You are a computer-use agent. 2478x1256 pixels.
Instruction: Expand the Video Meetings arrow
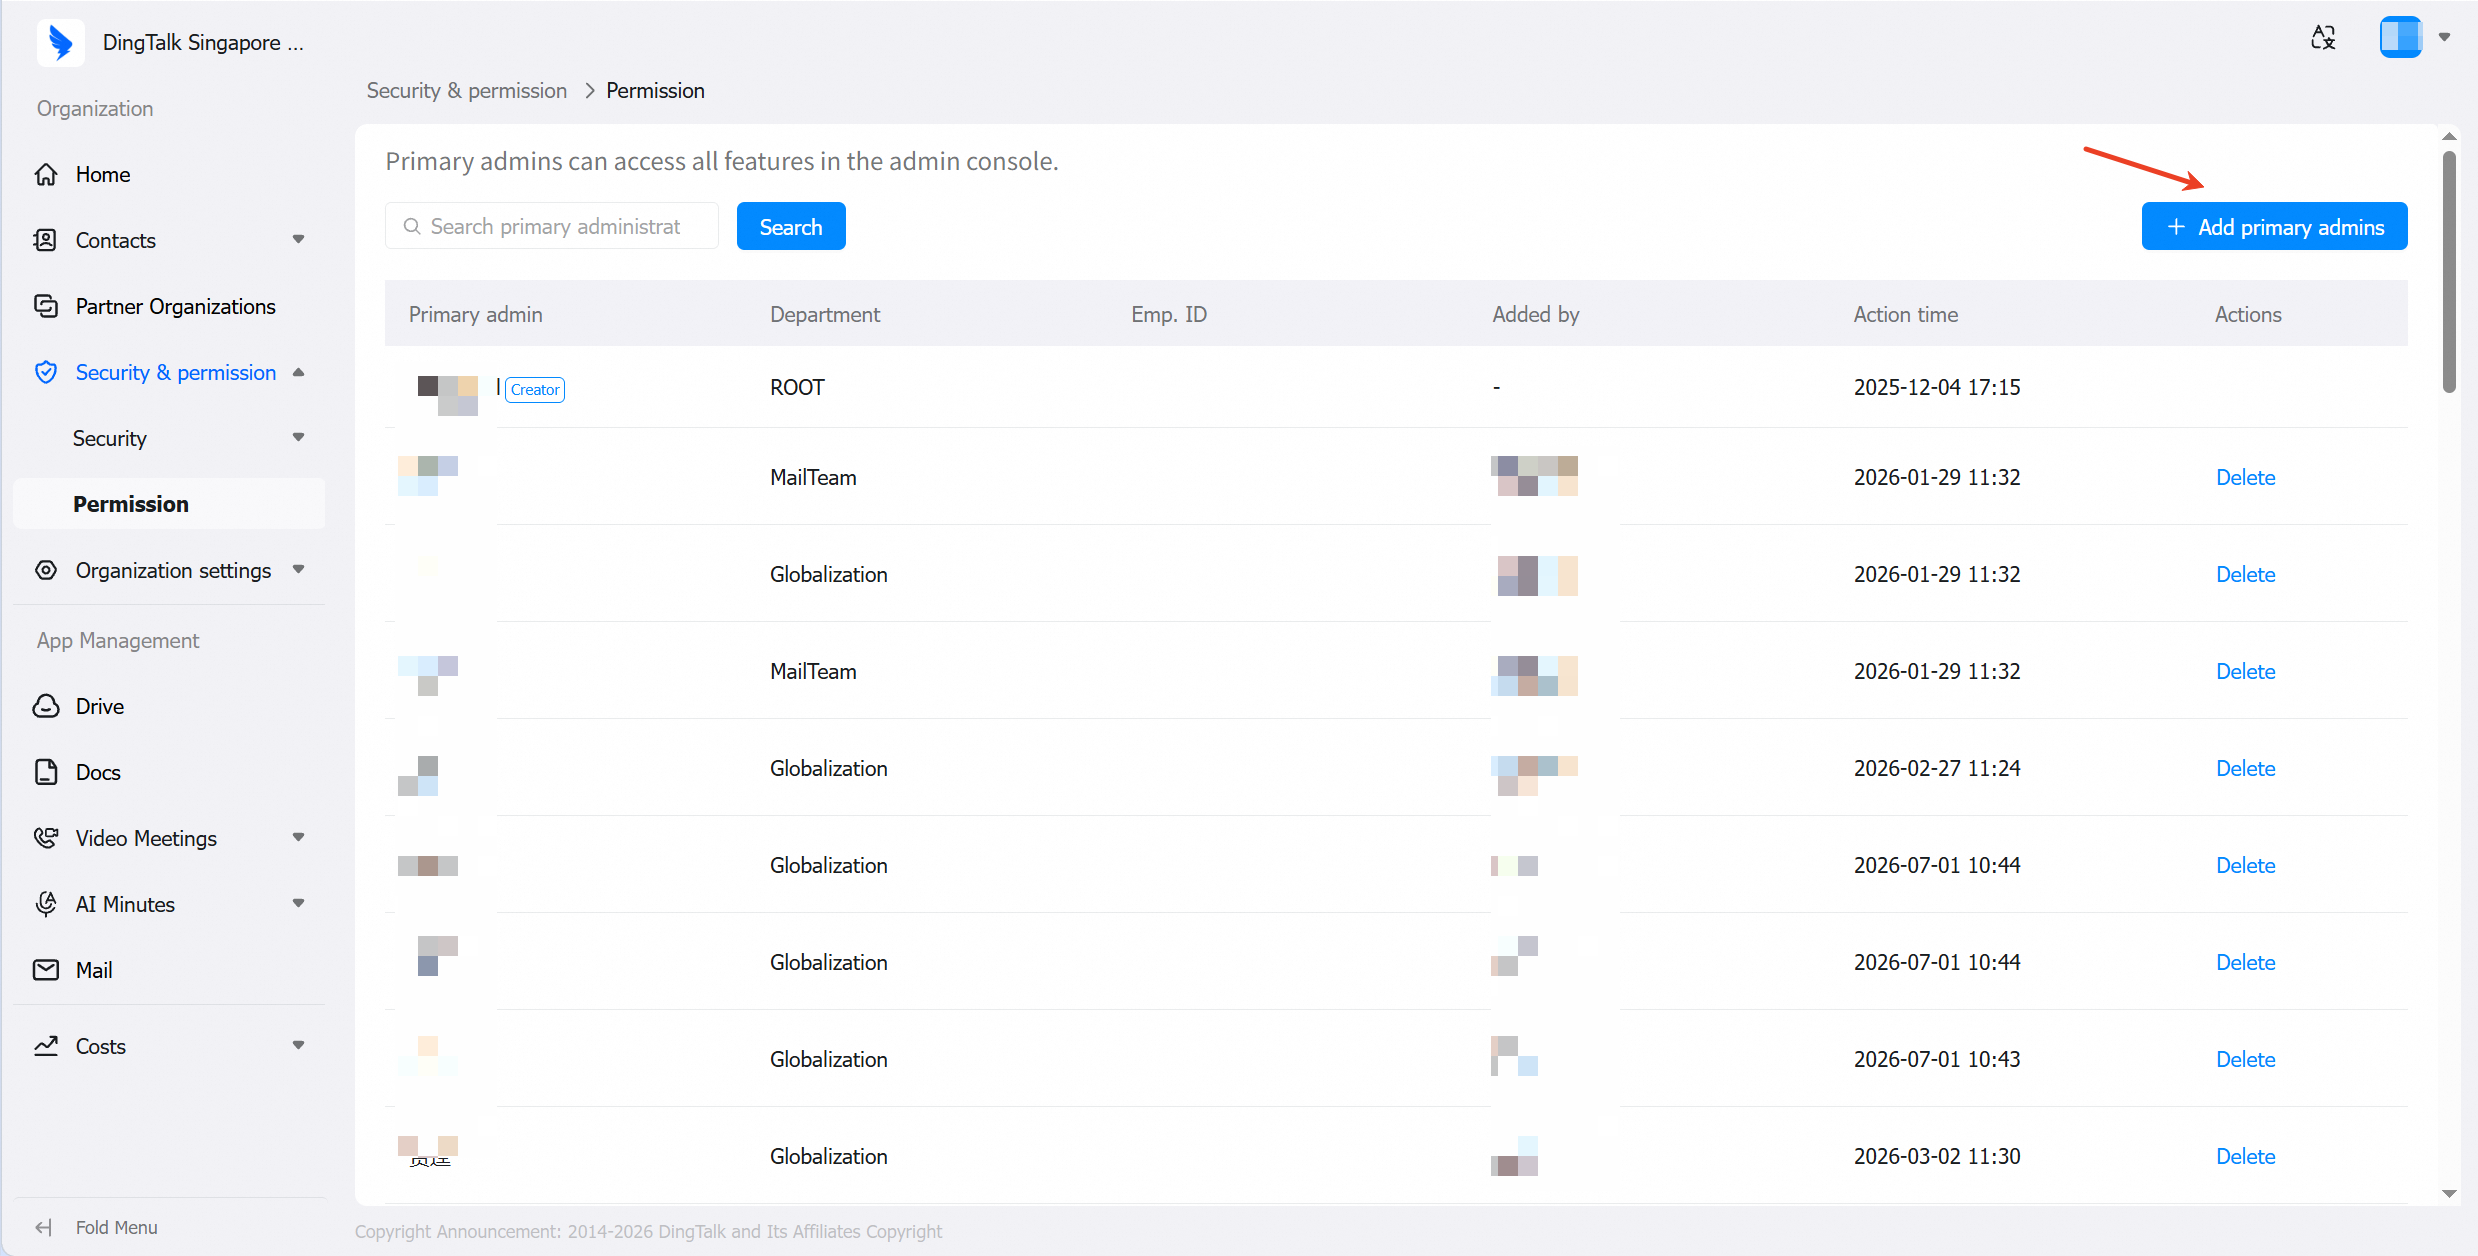[x=298, y=838]
